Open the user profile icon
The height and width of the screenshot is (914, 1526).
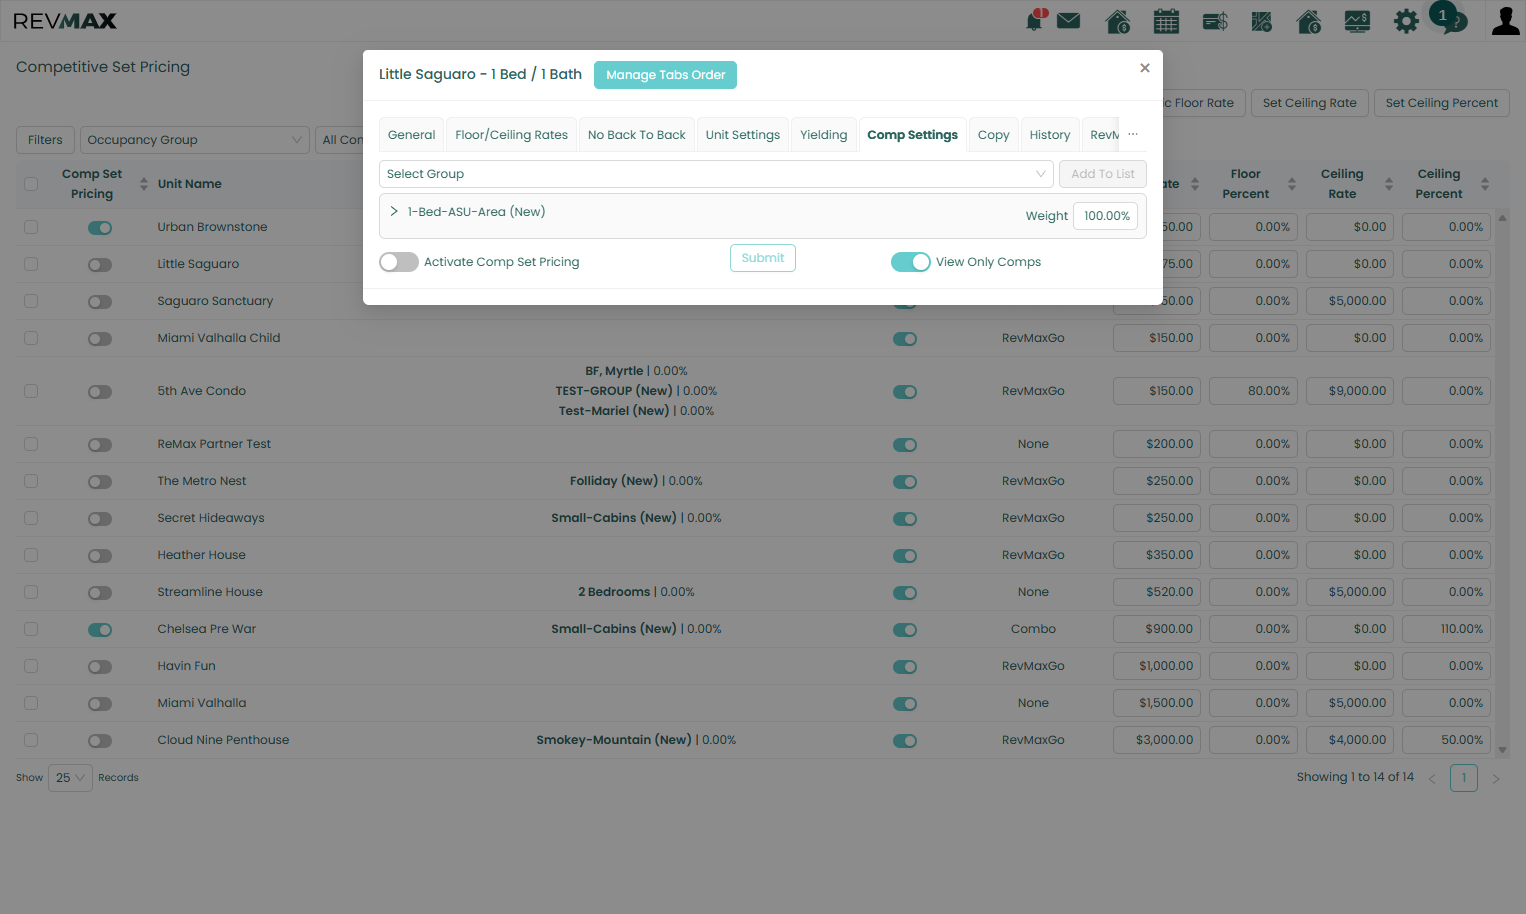[x=1505, y=21]
